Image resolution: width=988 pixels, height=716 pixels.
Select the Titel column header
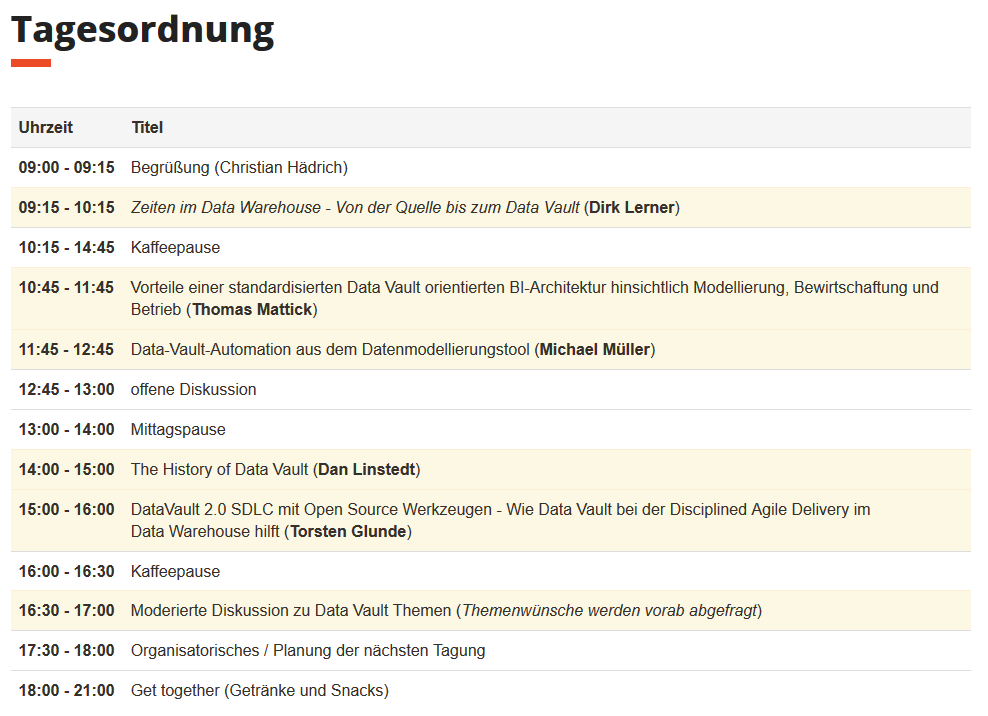tap(147, 127)
